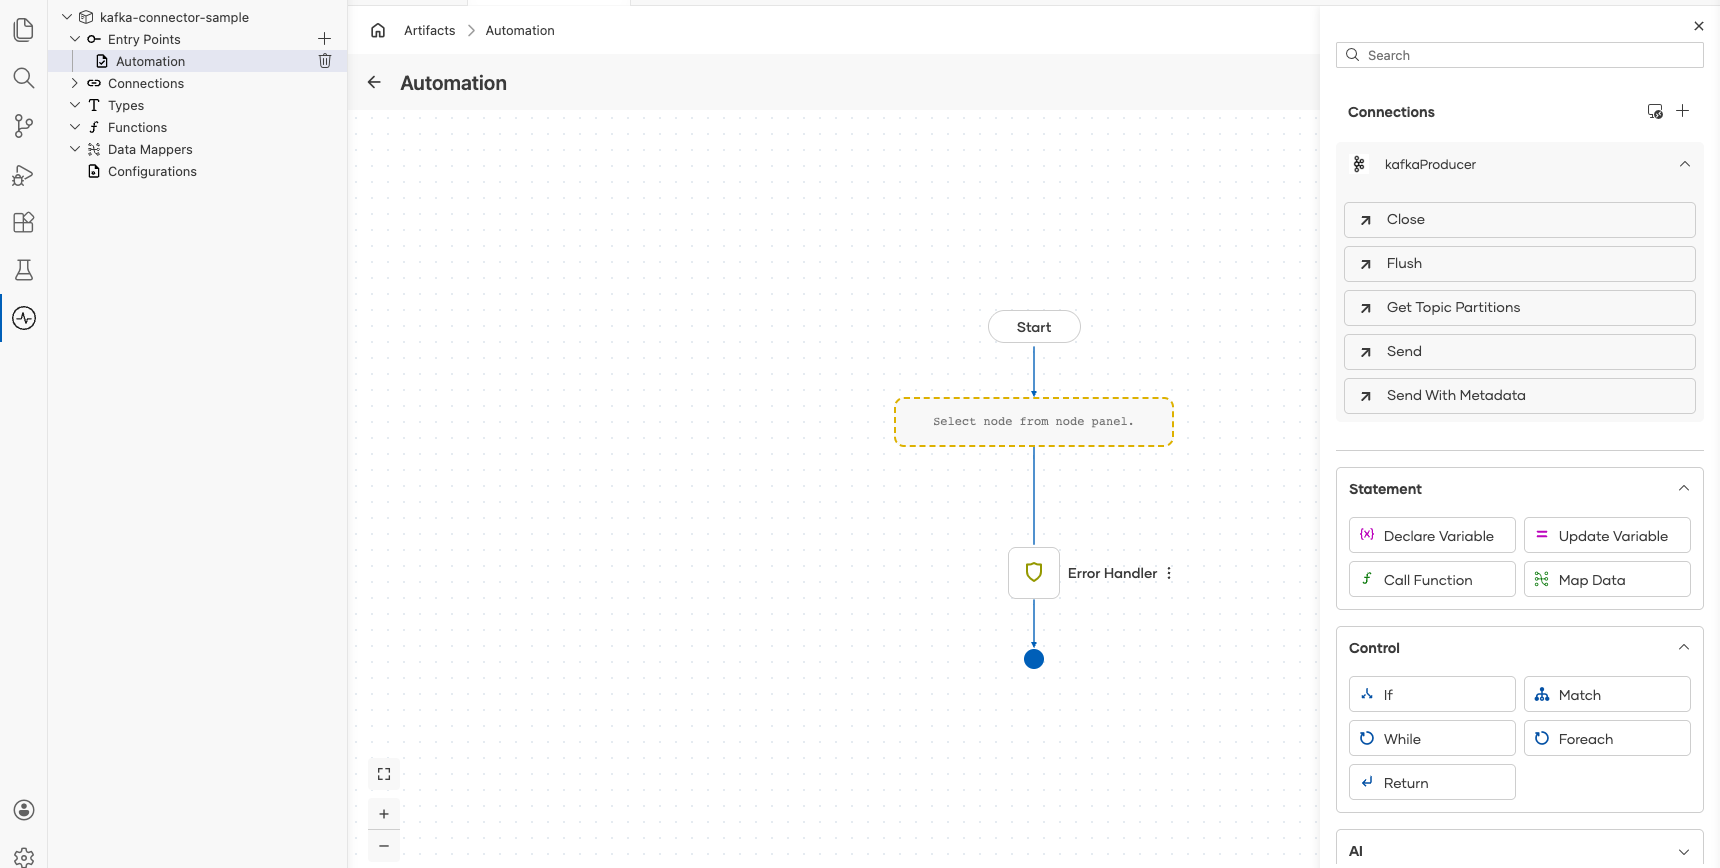
Task: Open Run and Debug icon
Action: pos(24,175)
